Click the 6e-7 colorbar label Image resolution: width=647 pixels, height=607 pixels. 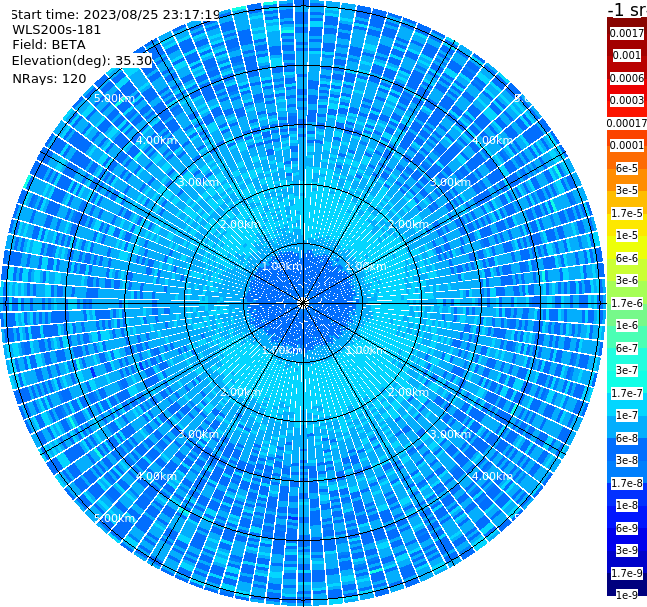pos(627,348)
